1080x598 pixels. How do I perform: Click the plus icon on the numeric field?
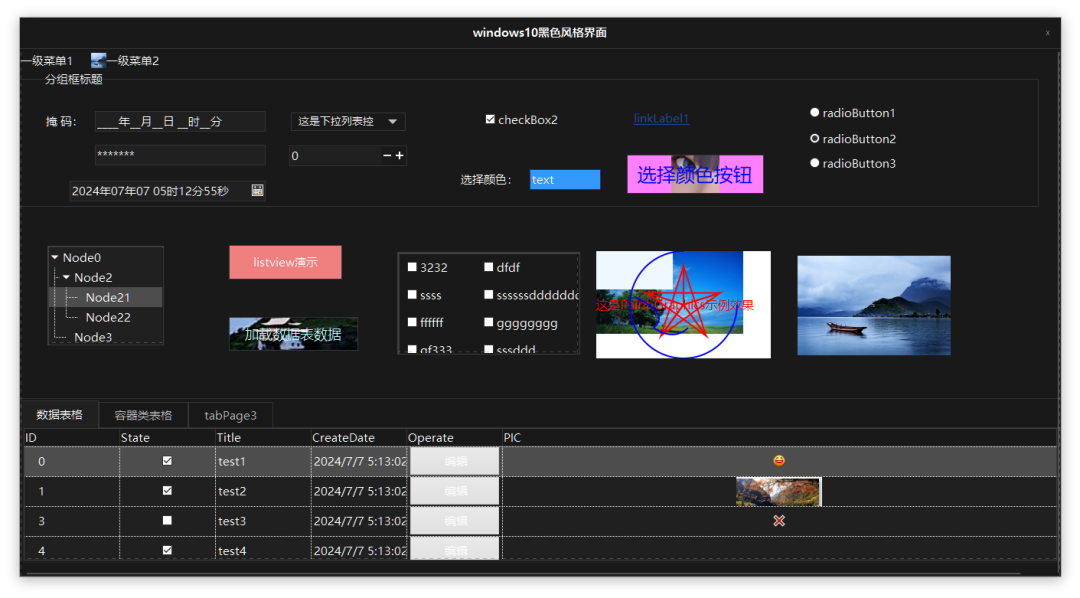point(400,156)
